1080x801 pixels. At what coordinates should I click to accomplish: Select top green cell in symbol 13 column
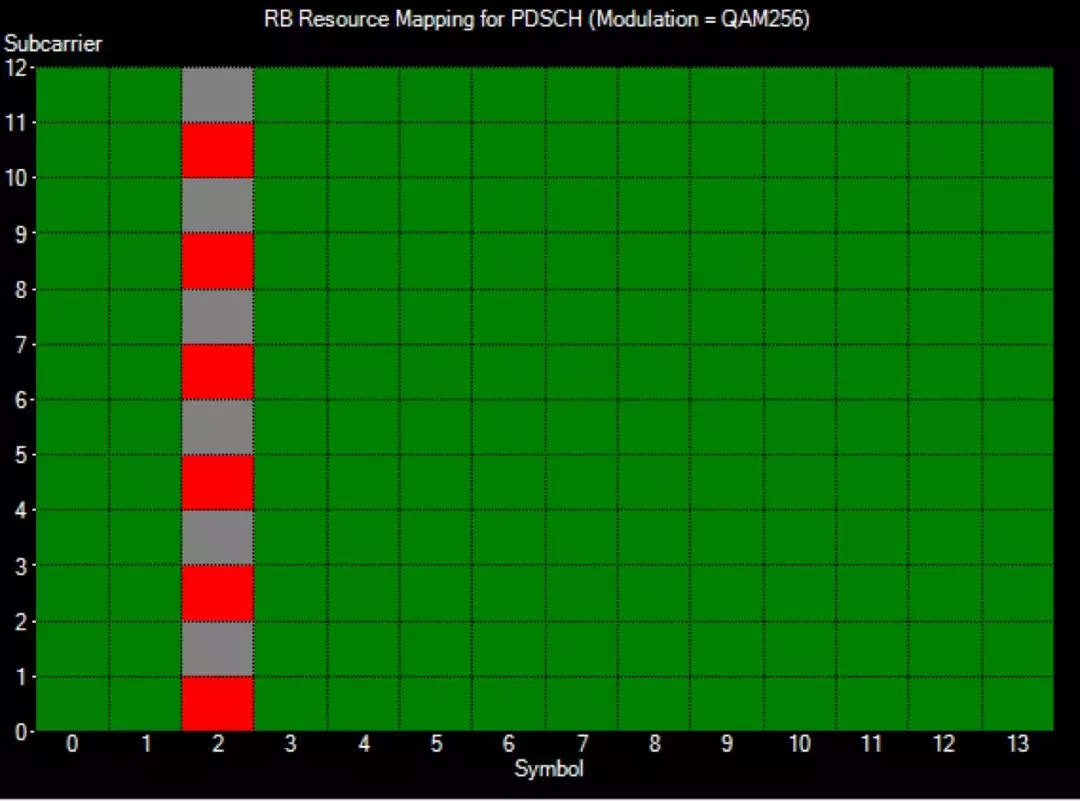tap(1018, 95)
